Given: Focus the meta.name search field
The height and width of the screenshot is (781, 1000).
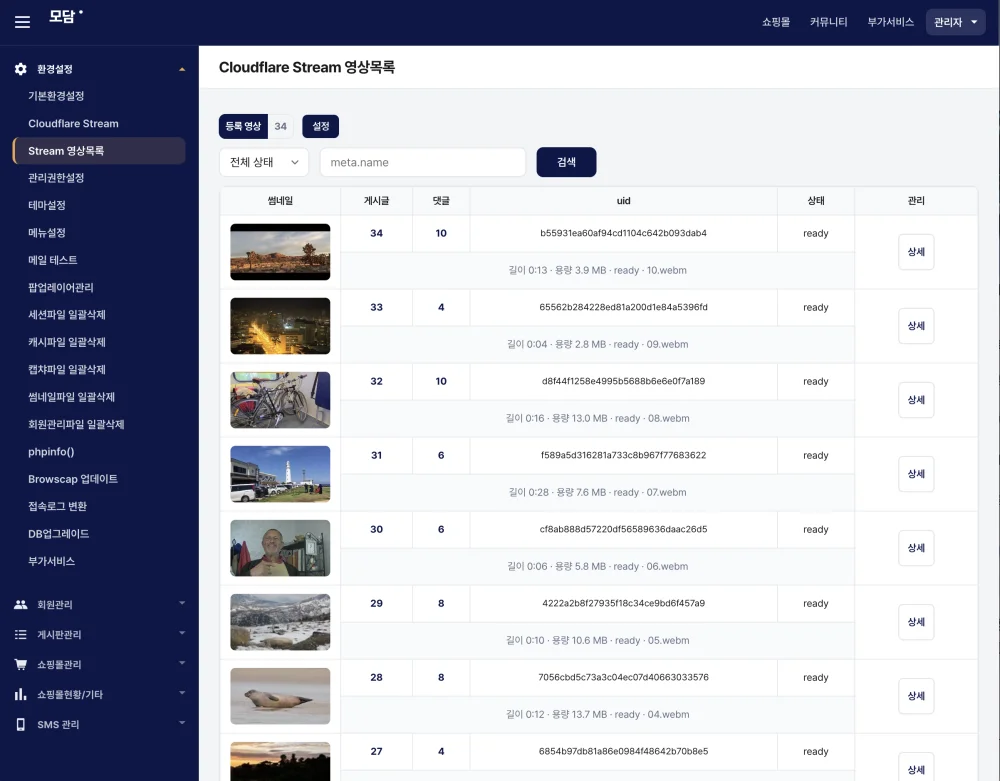Looking at the screenshot, I should (x=423, y=162).
